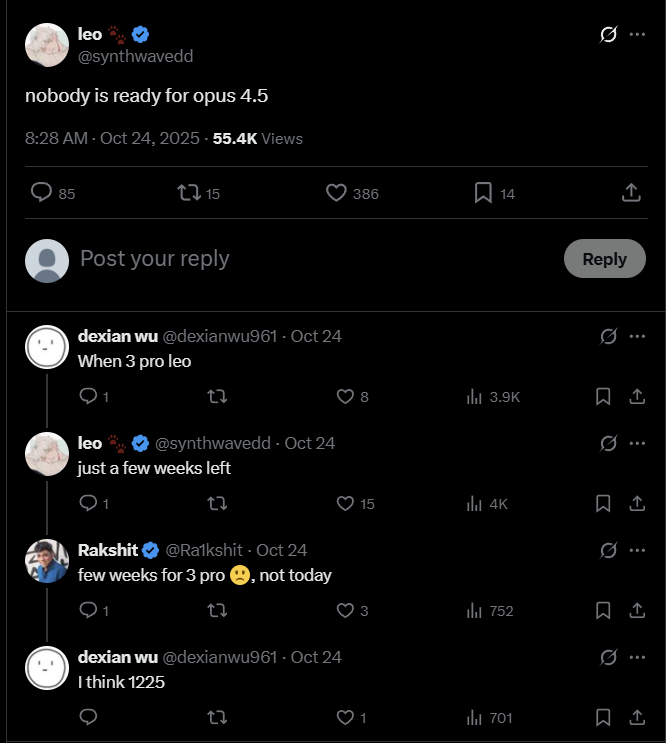
Task: Bookmark Rakshit's reply
Action: pyautogui.click(x=603, y=611)
